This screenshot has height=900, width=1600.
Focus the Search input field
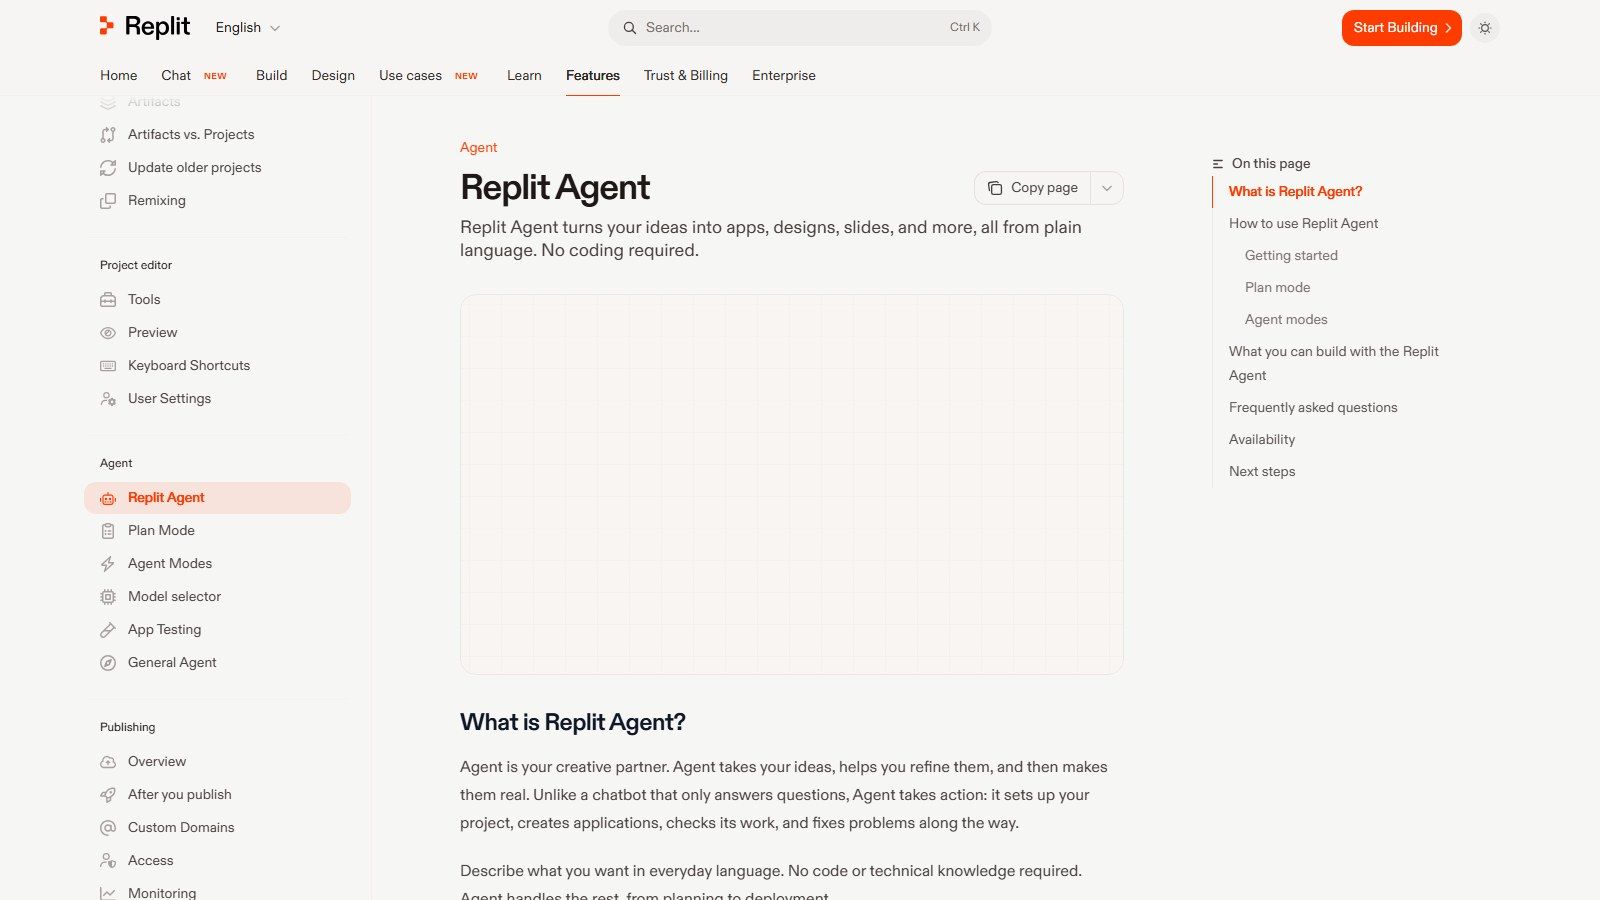pyautogui.click(x=799, y=28)
